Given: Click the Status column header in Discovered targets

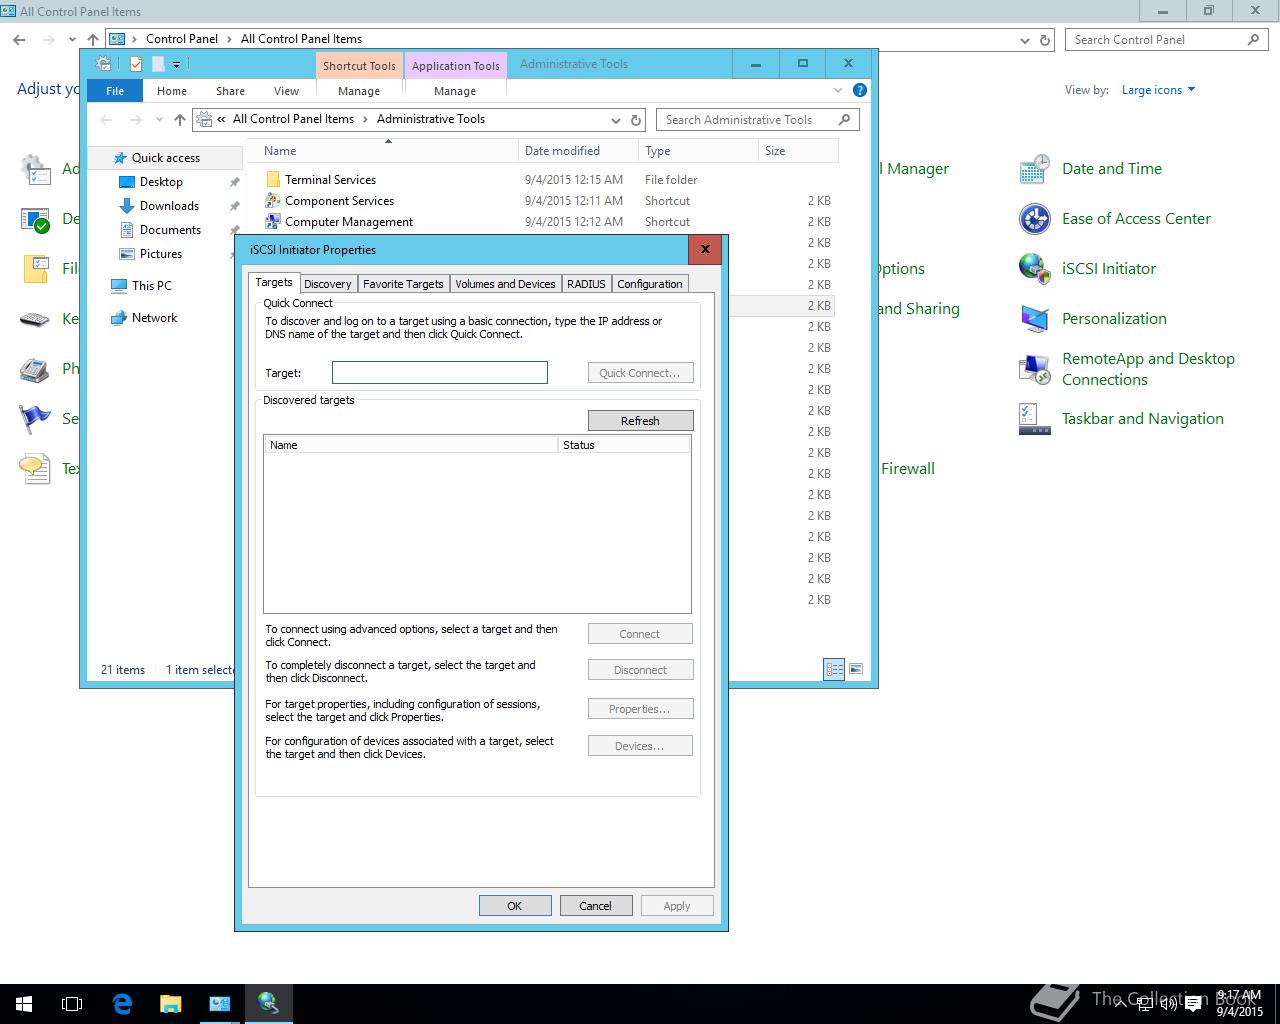Looking at the screenshot, I should 624,445.
